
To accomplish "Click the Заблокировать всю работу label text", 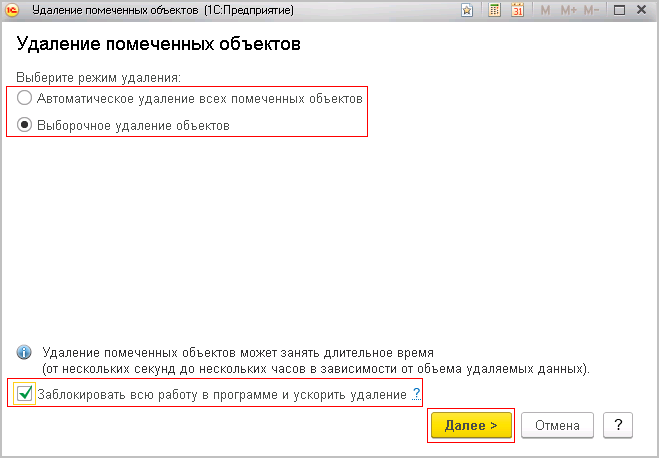I will [222, 395].
